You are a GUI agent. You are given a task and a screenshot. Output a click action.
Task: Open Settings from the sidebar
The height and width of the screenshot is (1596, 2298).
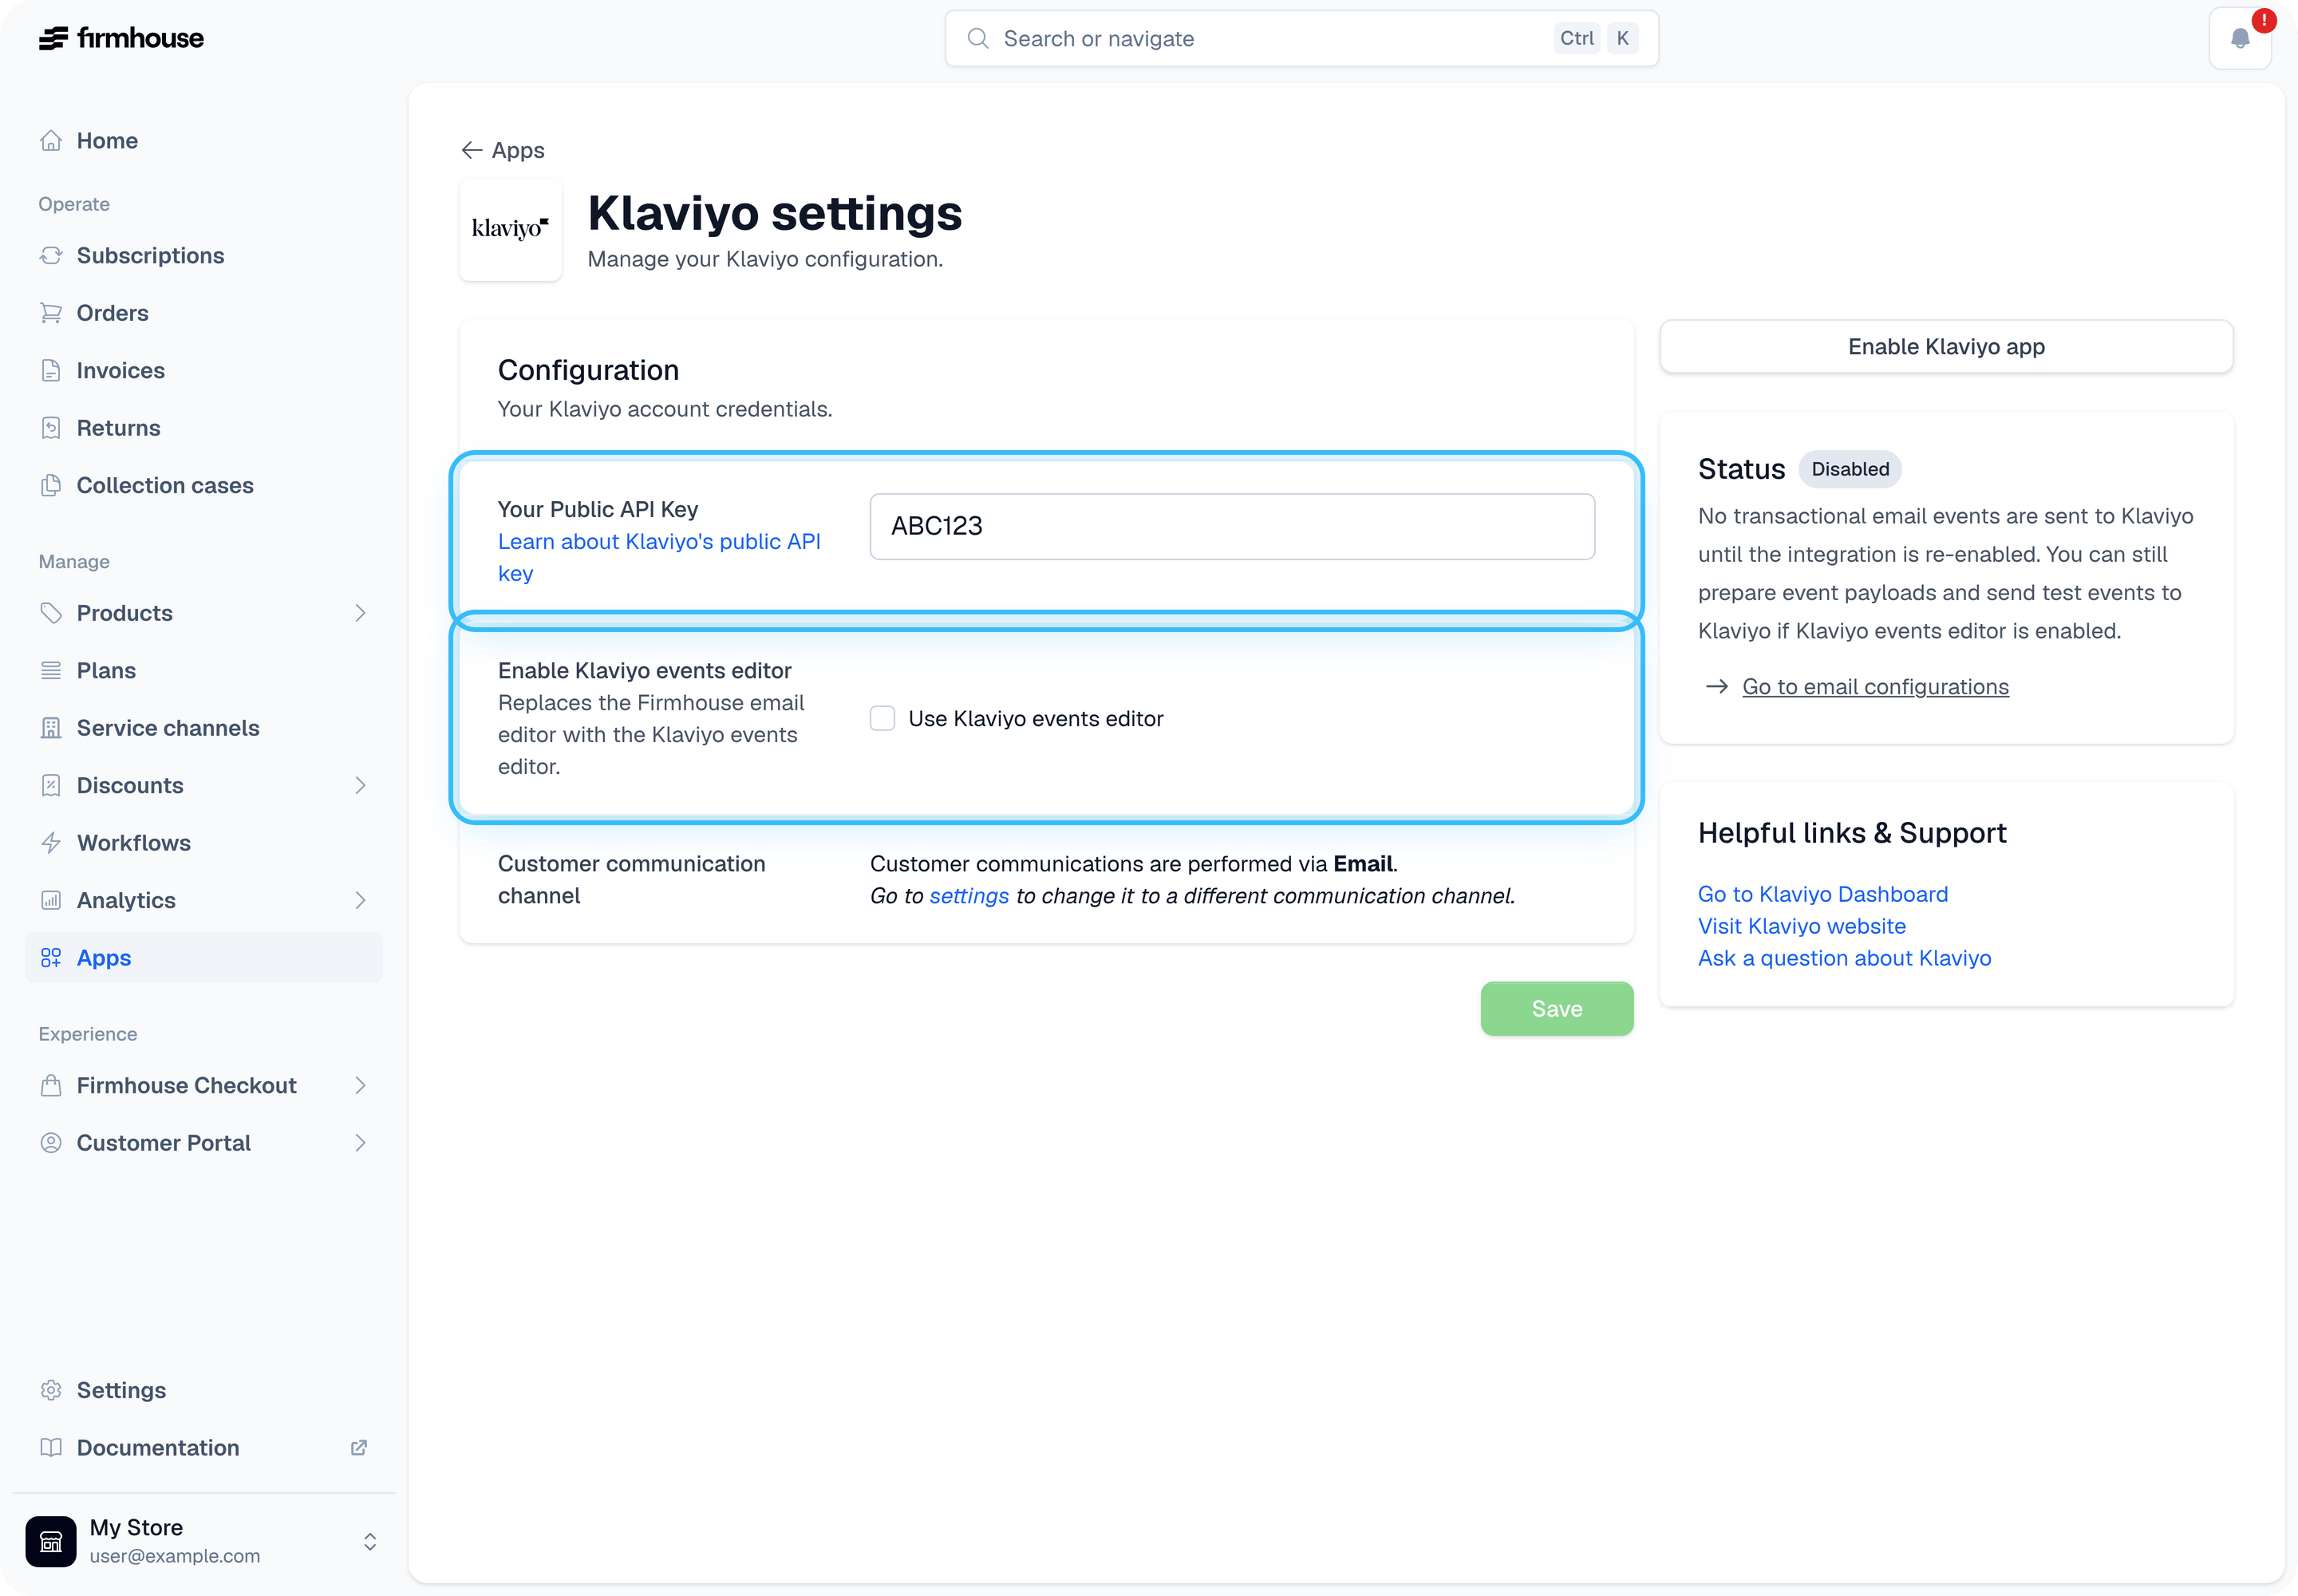coord(204,1391)
